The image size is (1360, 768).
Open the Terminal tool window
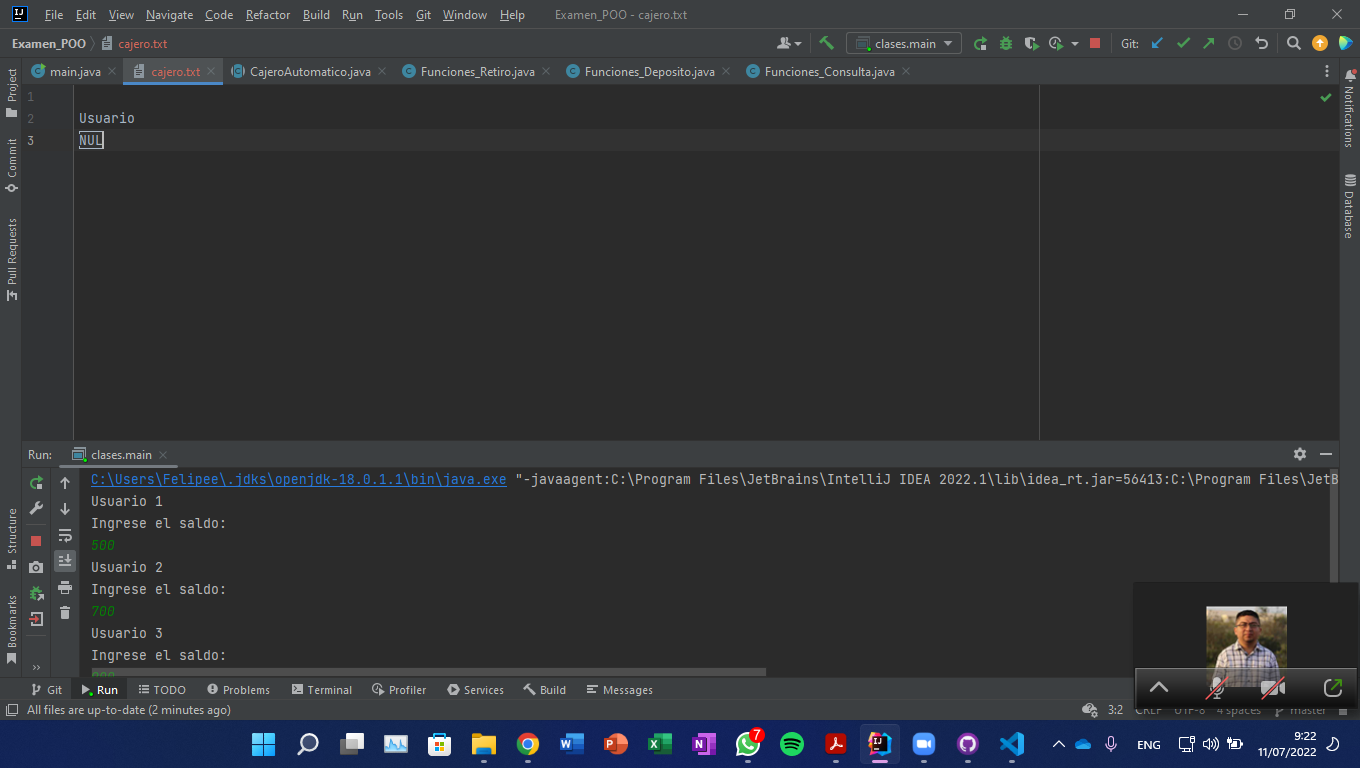point(321,690)
